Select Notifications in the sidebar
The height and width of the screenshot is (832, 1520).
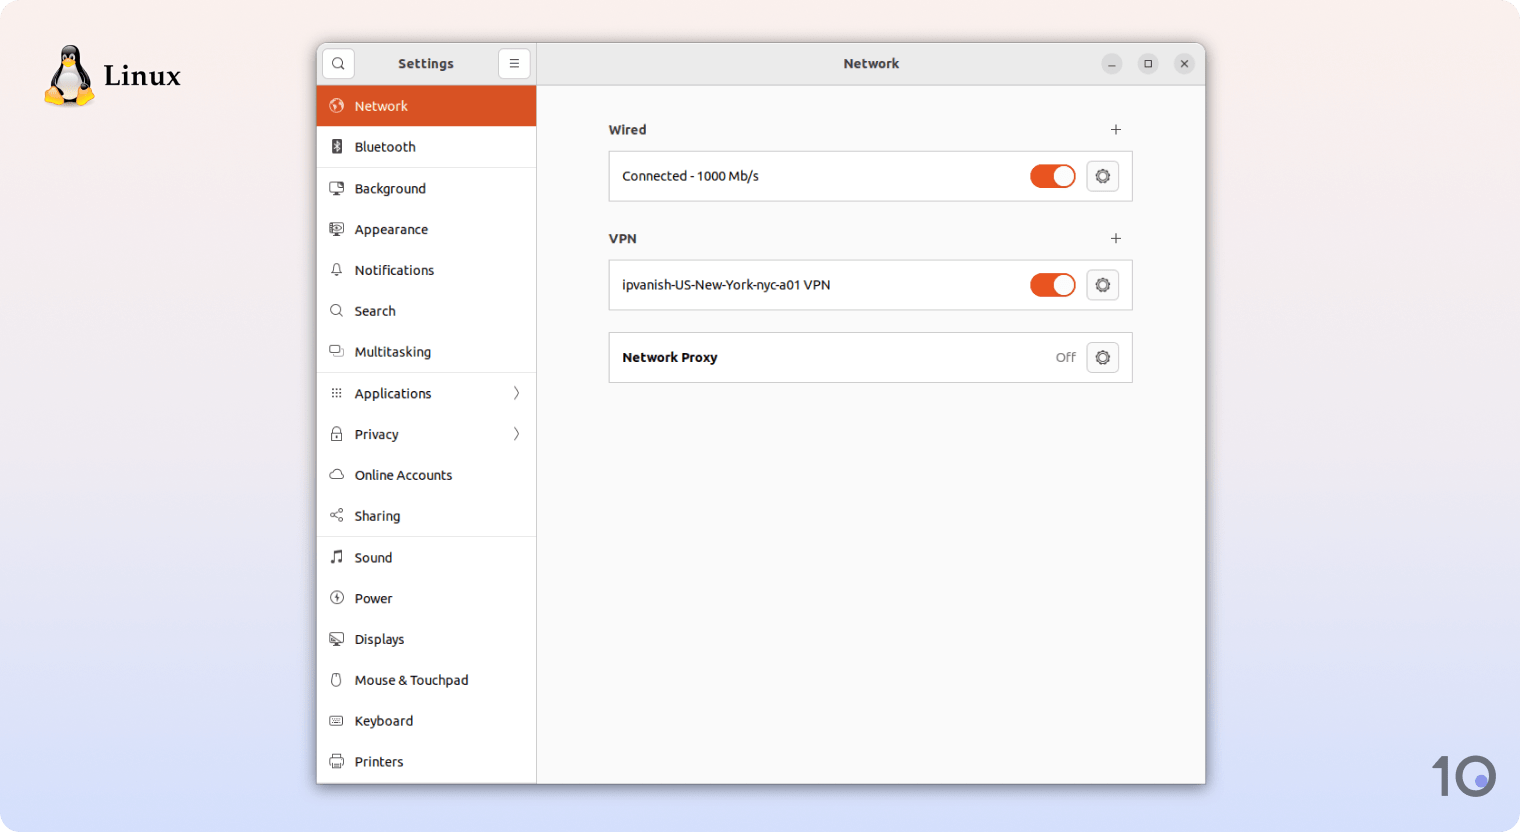(x=427, y=270)
